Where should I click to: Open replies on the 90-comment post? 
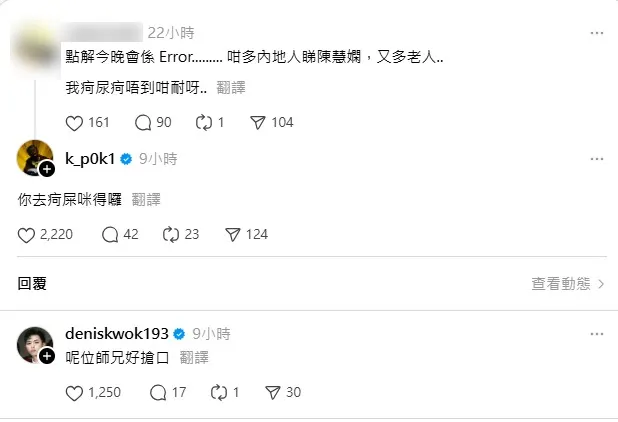141,122
